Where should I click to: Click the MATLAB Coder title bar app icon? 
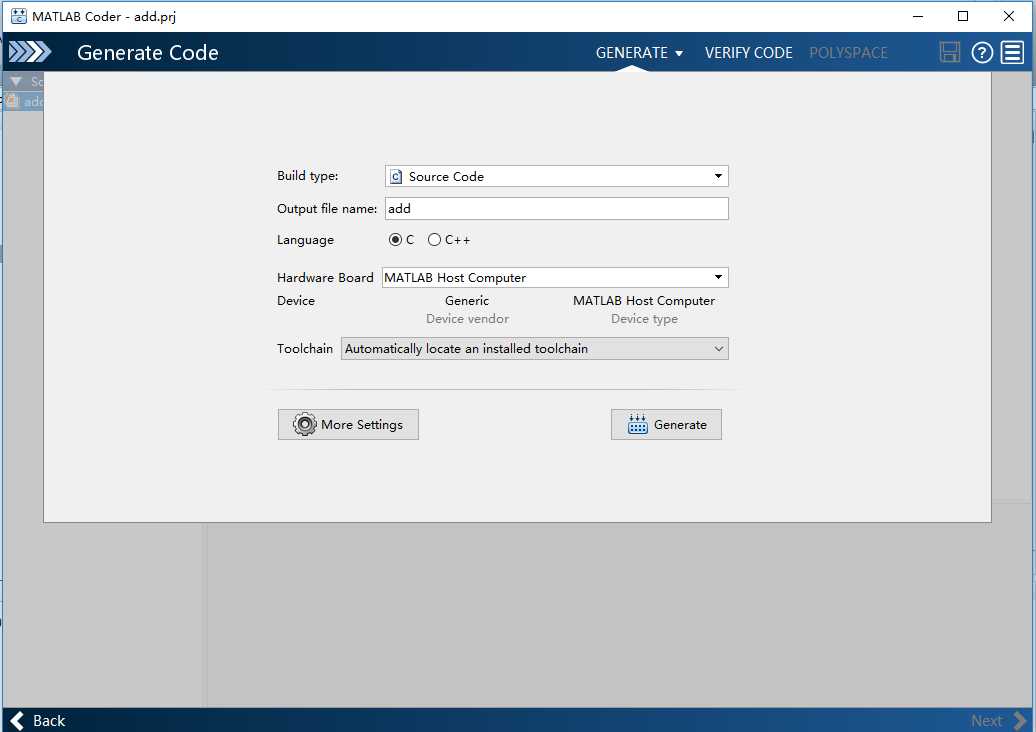18,16
